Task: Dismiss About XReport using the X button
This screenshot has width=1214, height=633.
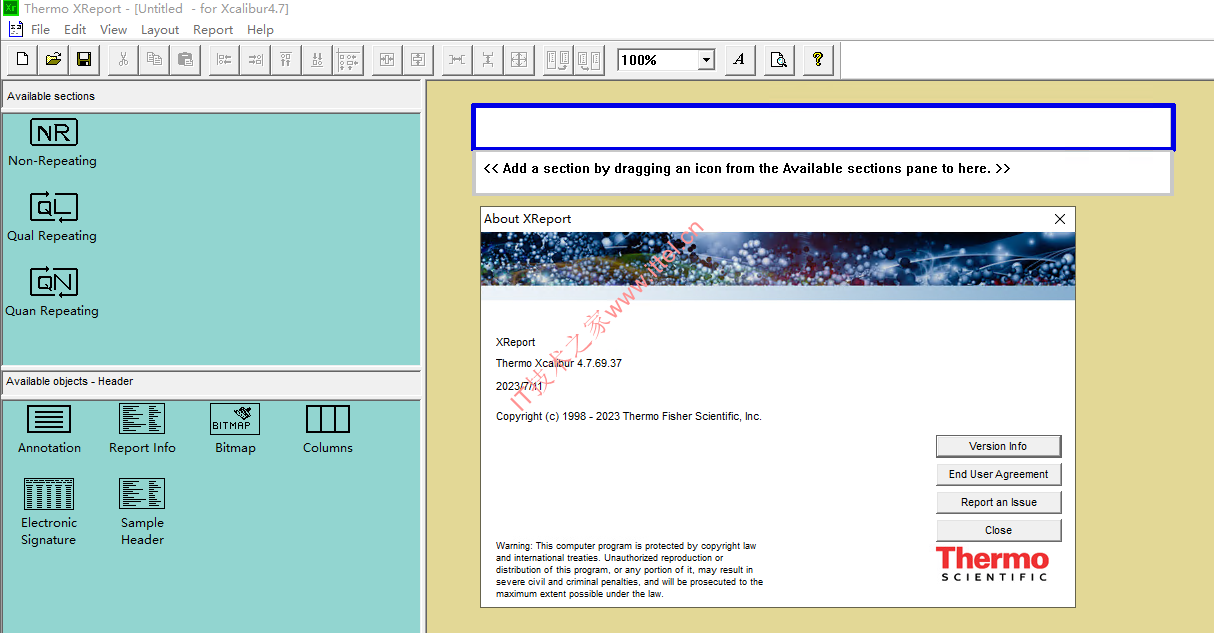Action: tap(1060, 219)
